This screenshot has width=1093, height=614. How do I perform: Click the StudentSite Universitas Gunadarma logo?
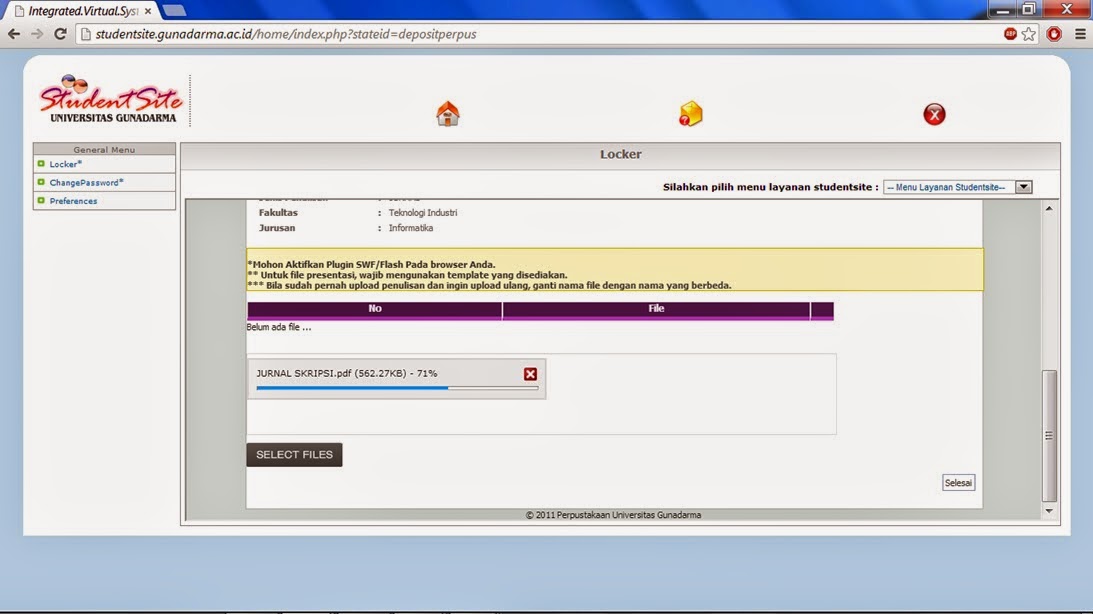coord(112,98)
